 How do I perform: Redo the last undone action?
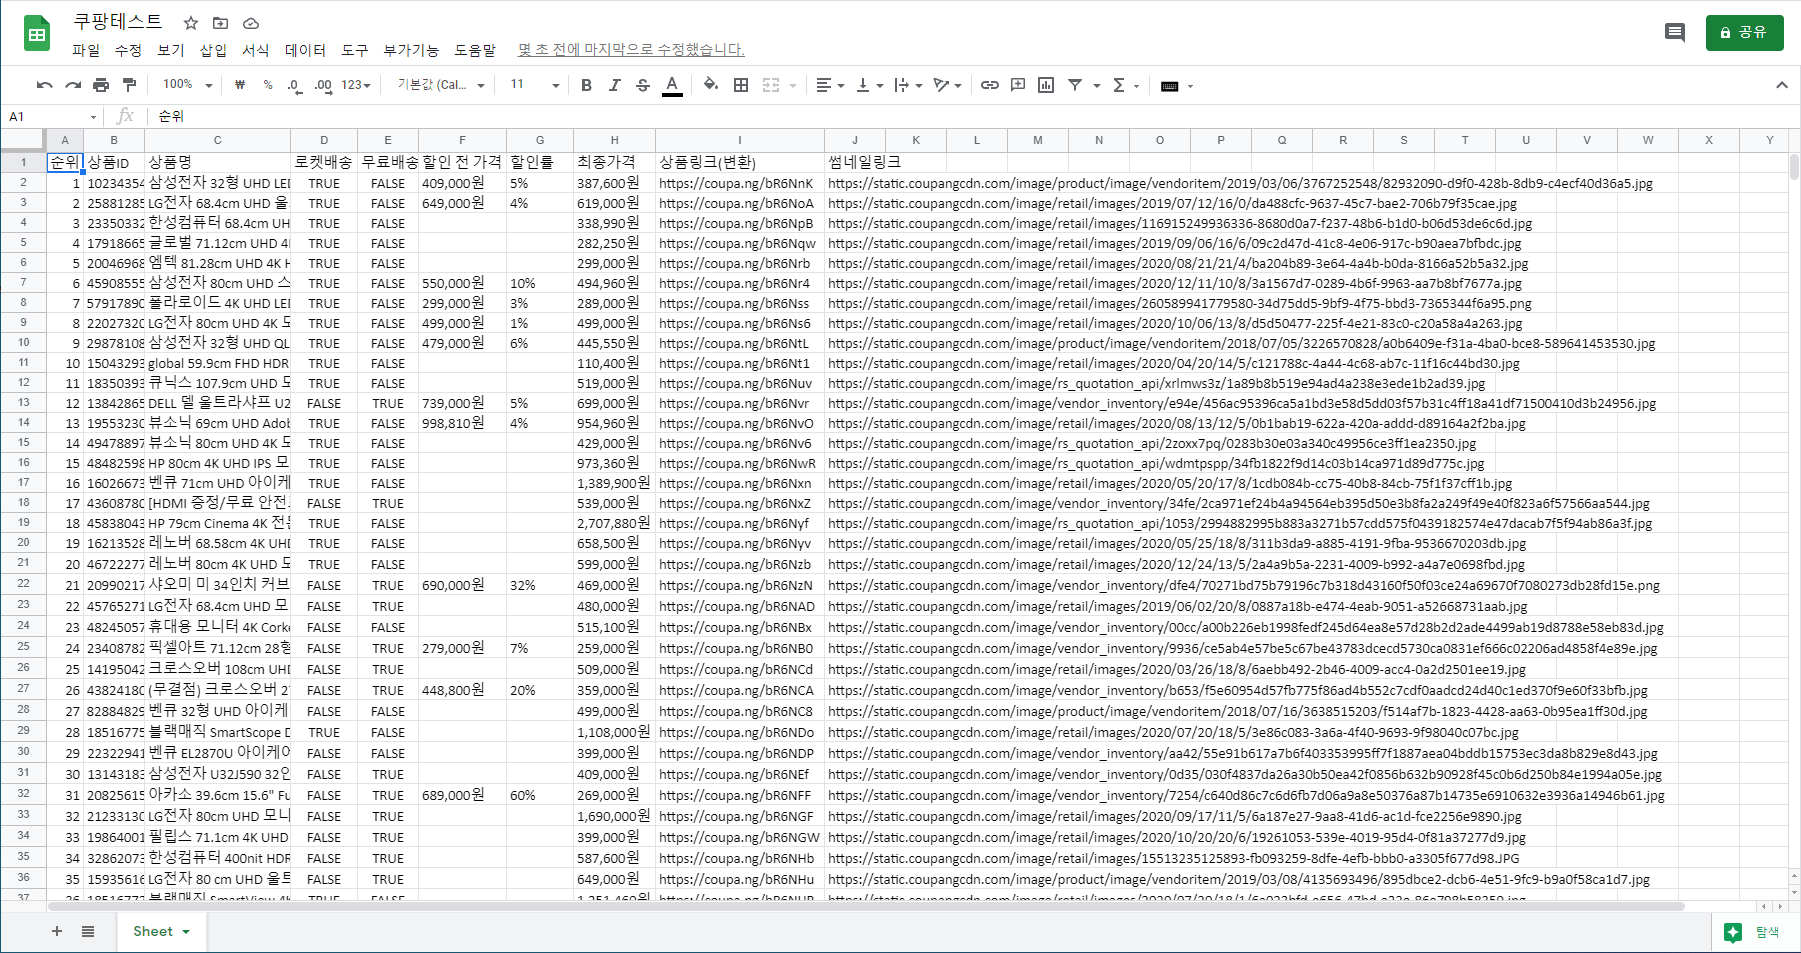[x=73, y=86]
